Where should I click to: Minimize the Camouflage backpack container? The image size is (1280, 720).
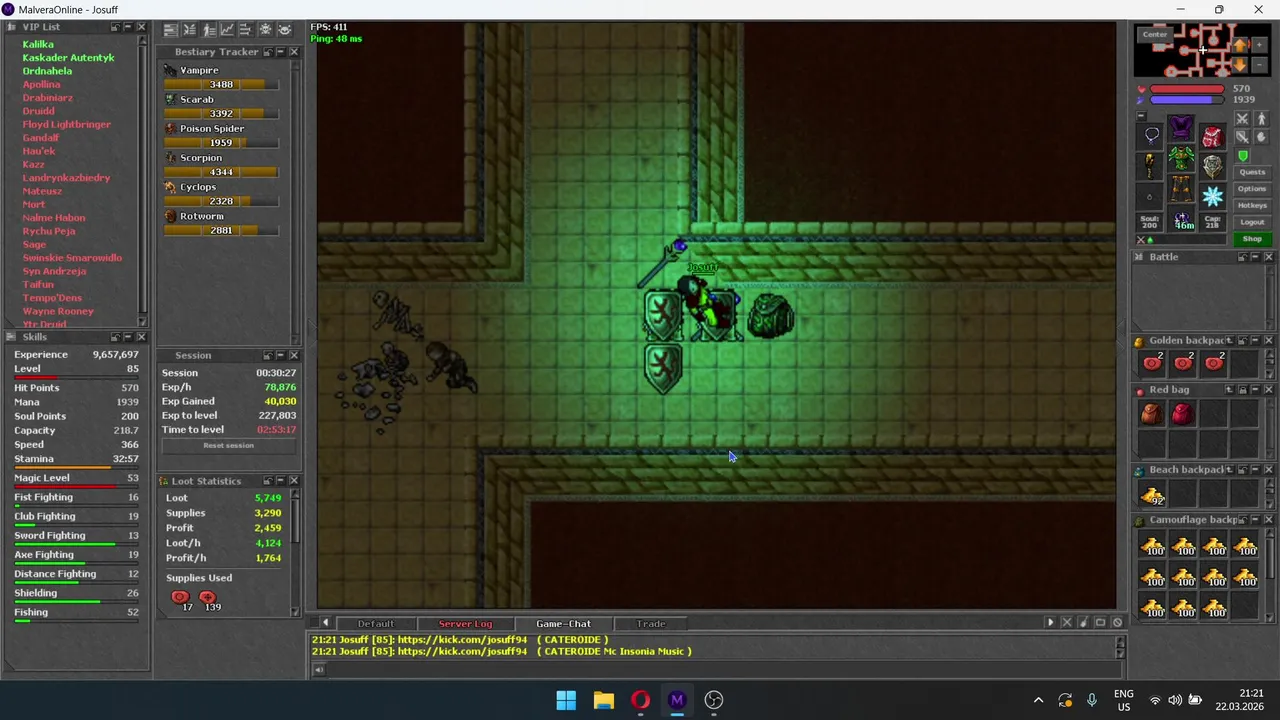(x=1255, y=520)
